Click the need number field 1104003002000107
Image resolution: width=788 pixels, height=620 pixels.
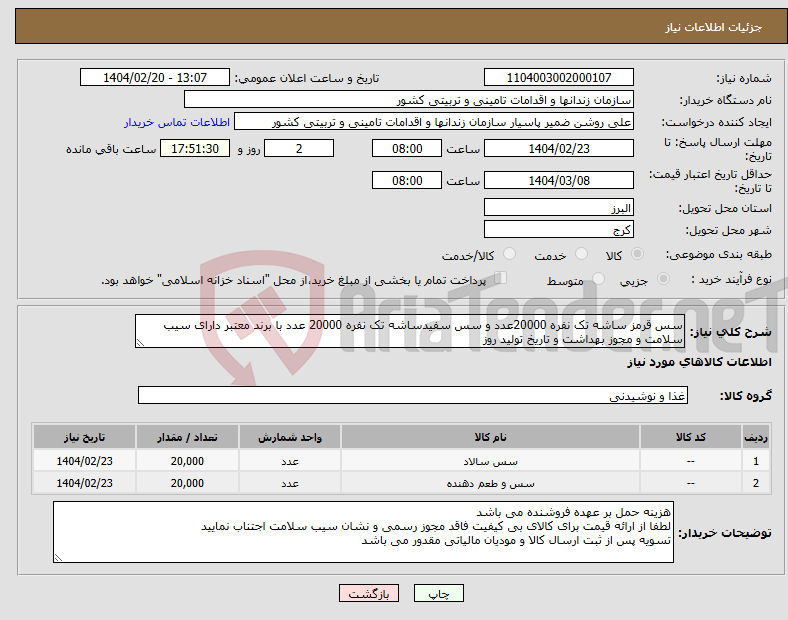pos(559,78)
